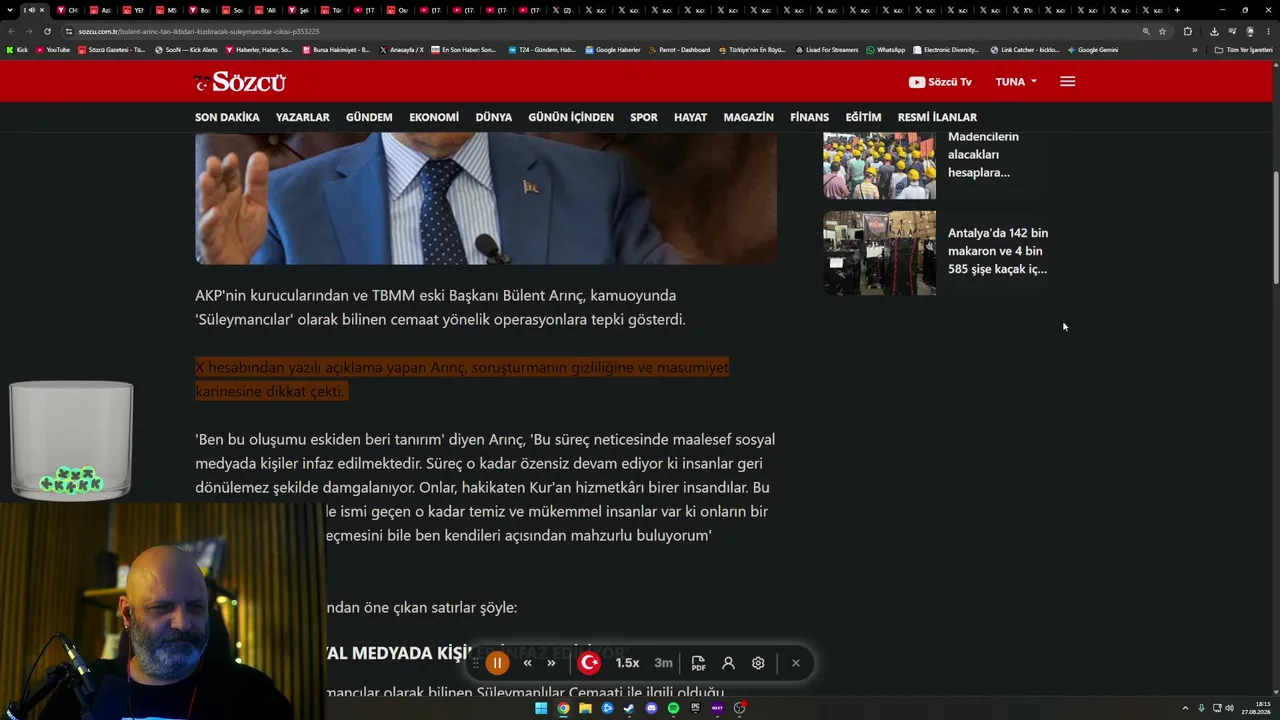Show more bookmarks via overflow chevron
The image size is (1280, 720).
(x=1194, y=50)
